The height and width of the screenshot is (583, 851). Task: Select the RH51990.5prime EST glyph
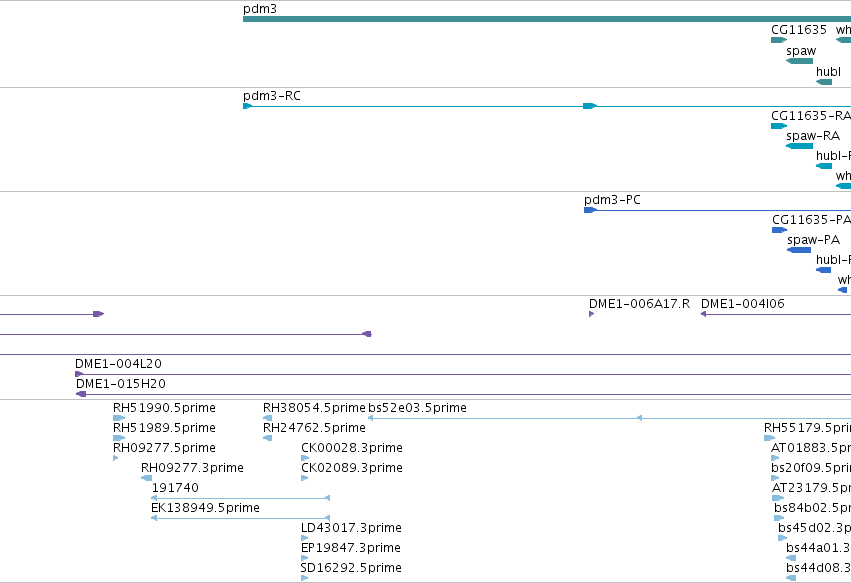[x=119, y=418]
